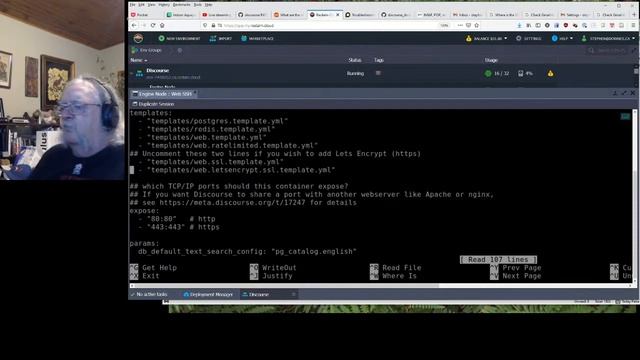The image size is (640, 360).
Task: Click the meta.discourse.org URL line in terminal
Action: point(243,202)
